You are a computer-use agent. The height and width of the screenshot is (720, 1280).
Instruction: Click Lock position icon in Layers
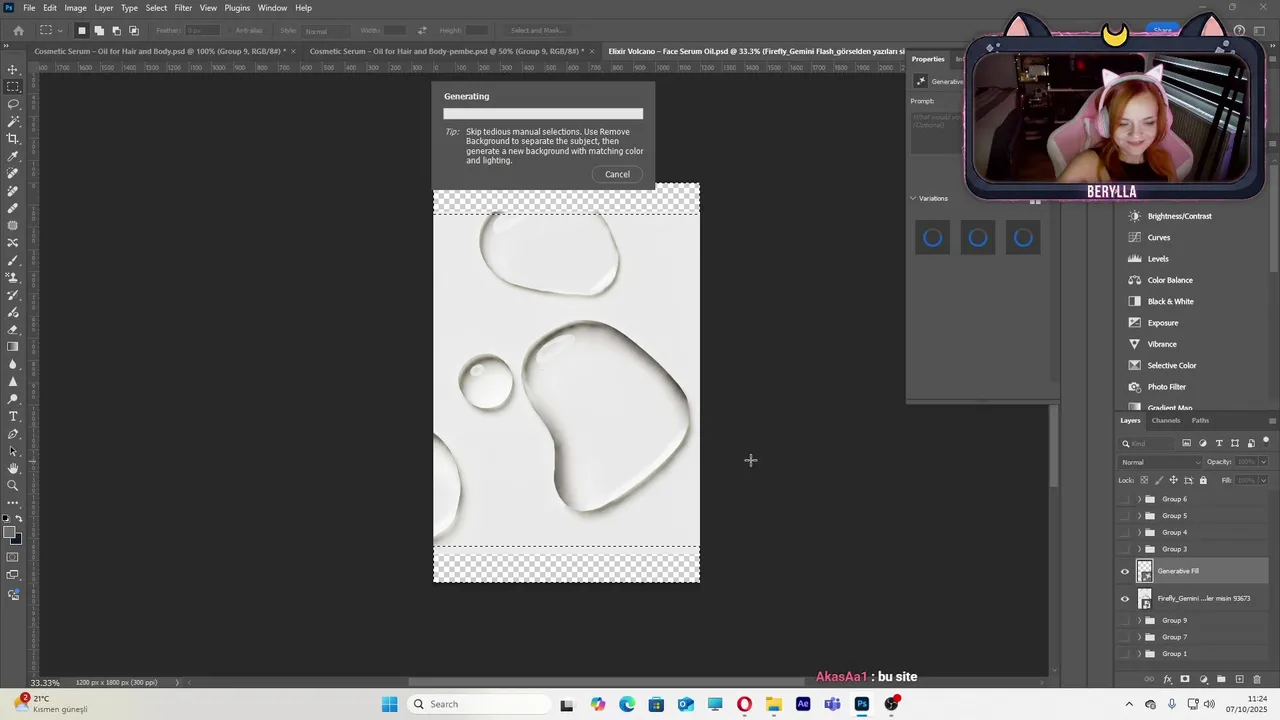(x=1174, y=480)
